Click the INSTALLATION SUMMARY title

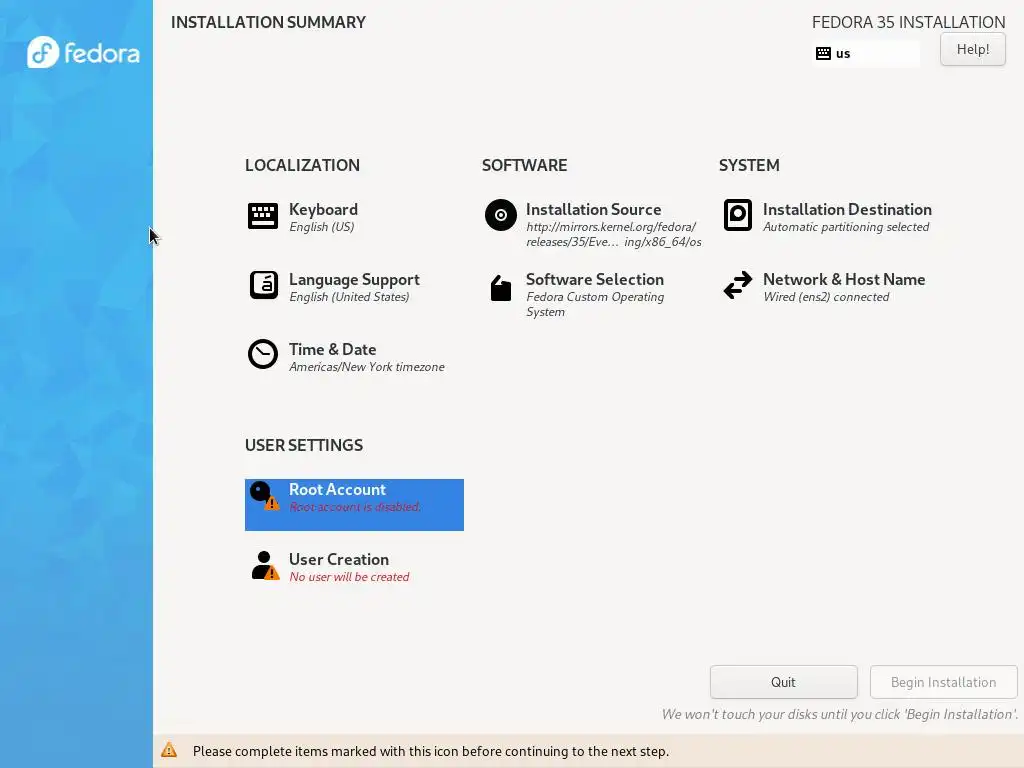[x=268, y=22]
